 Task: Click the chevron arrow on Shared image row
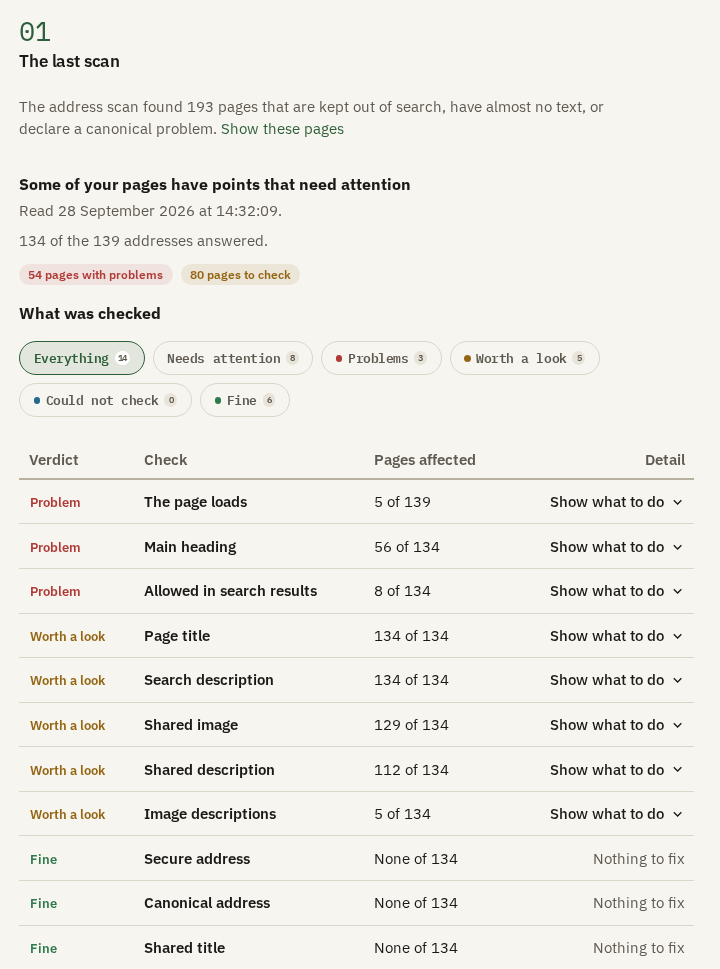[x=677, y=726]
